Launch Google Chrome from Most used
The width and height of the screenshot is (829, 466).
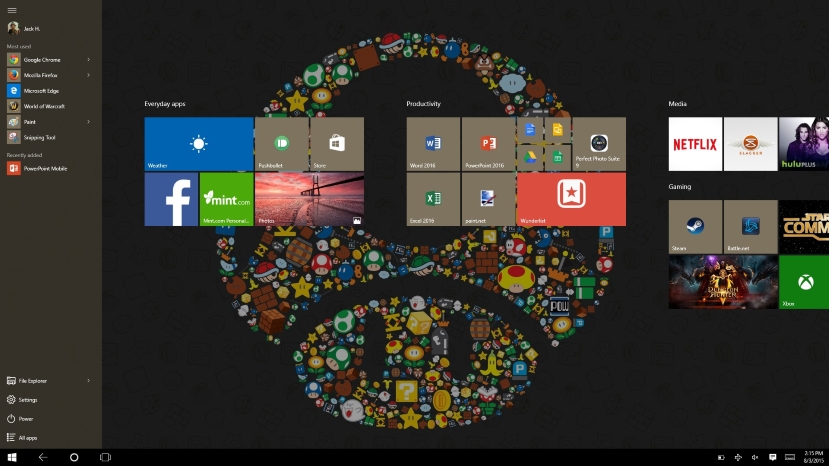(x=41, y=60)
